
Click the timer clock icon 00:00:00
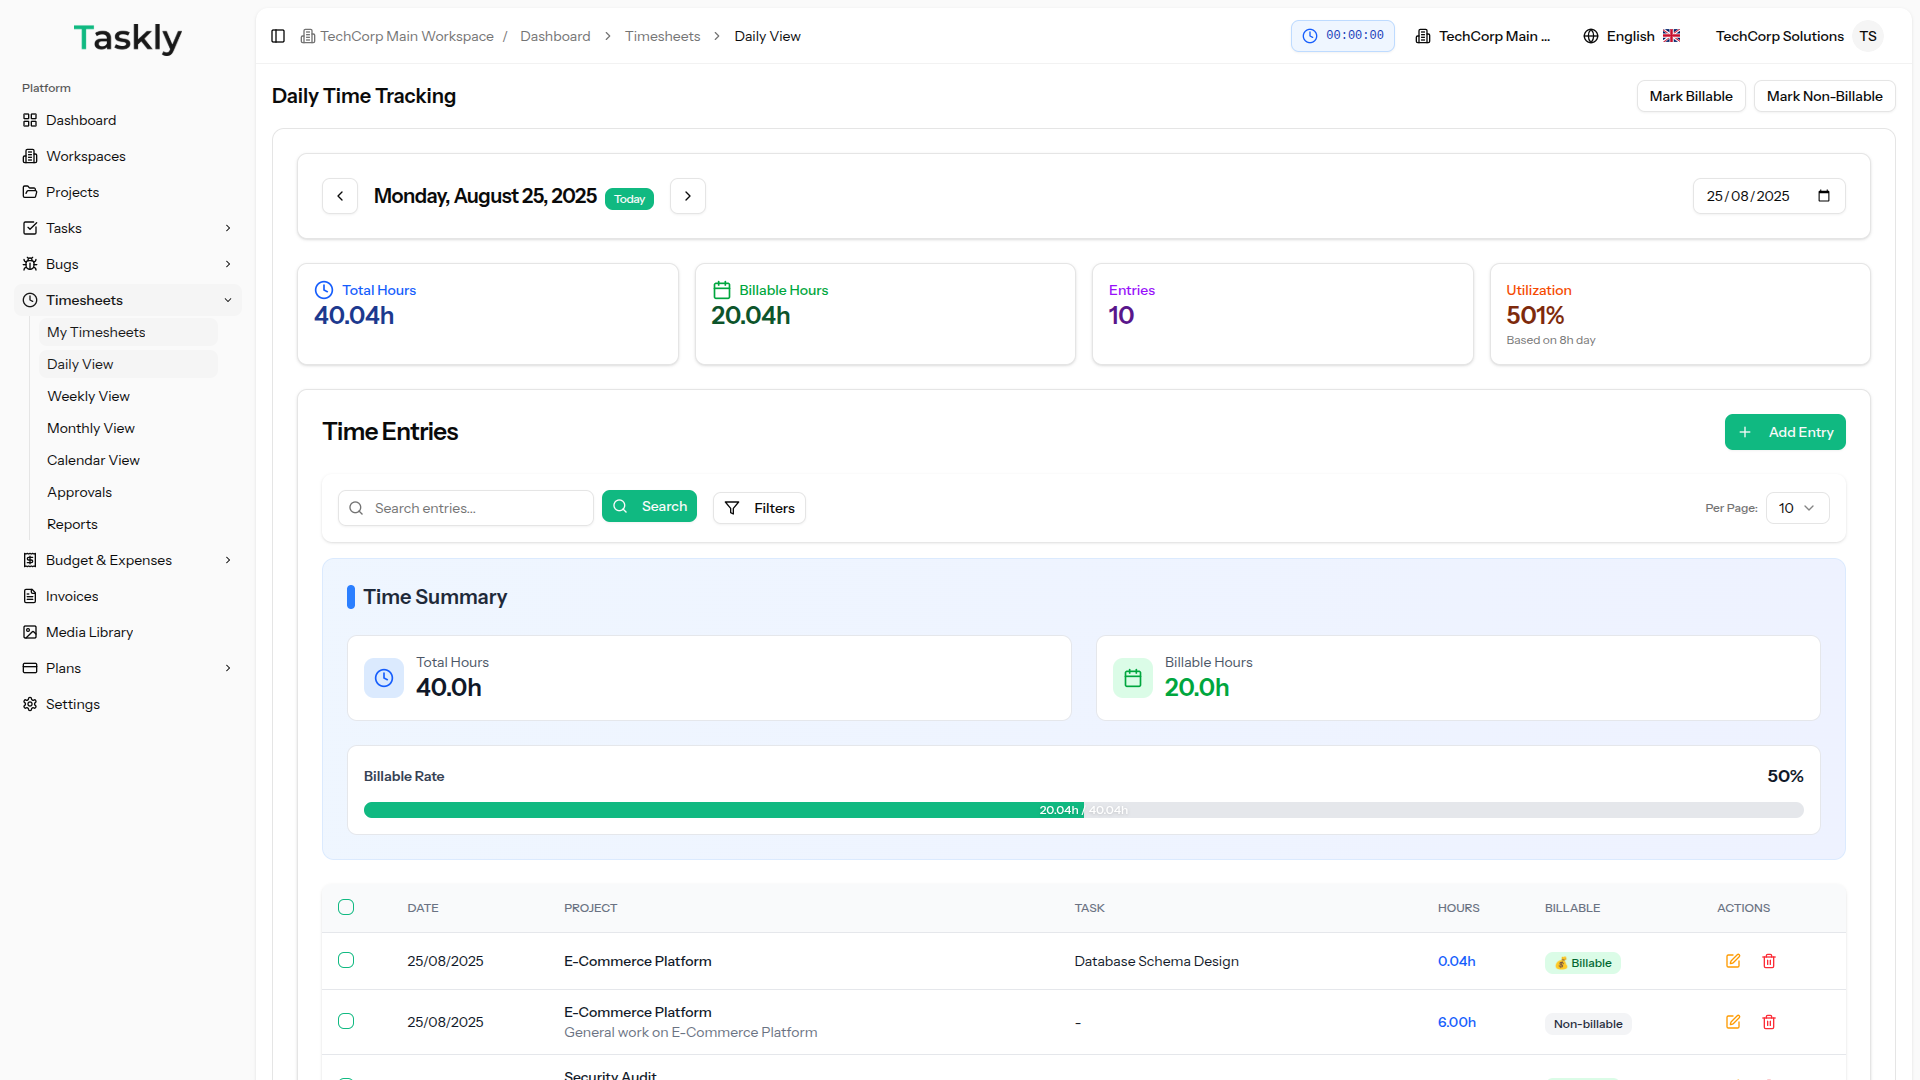(x=1310, y=36)
